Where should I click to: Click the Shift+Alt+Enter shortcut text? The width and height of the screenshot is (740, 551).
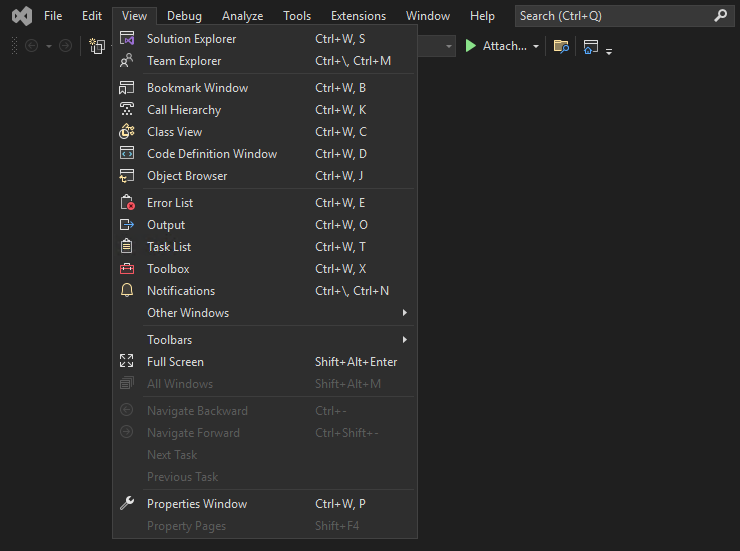(x=356, y=362)
